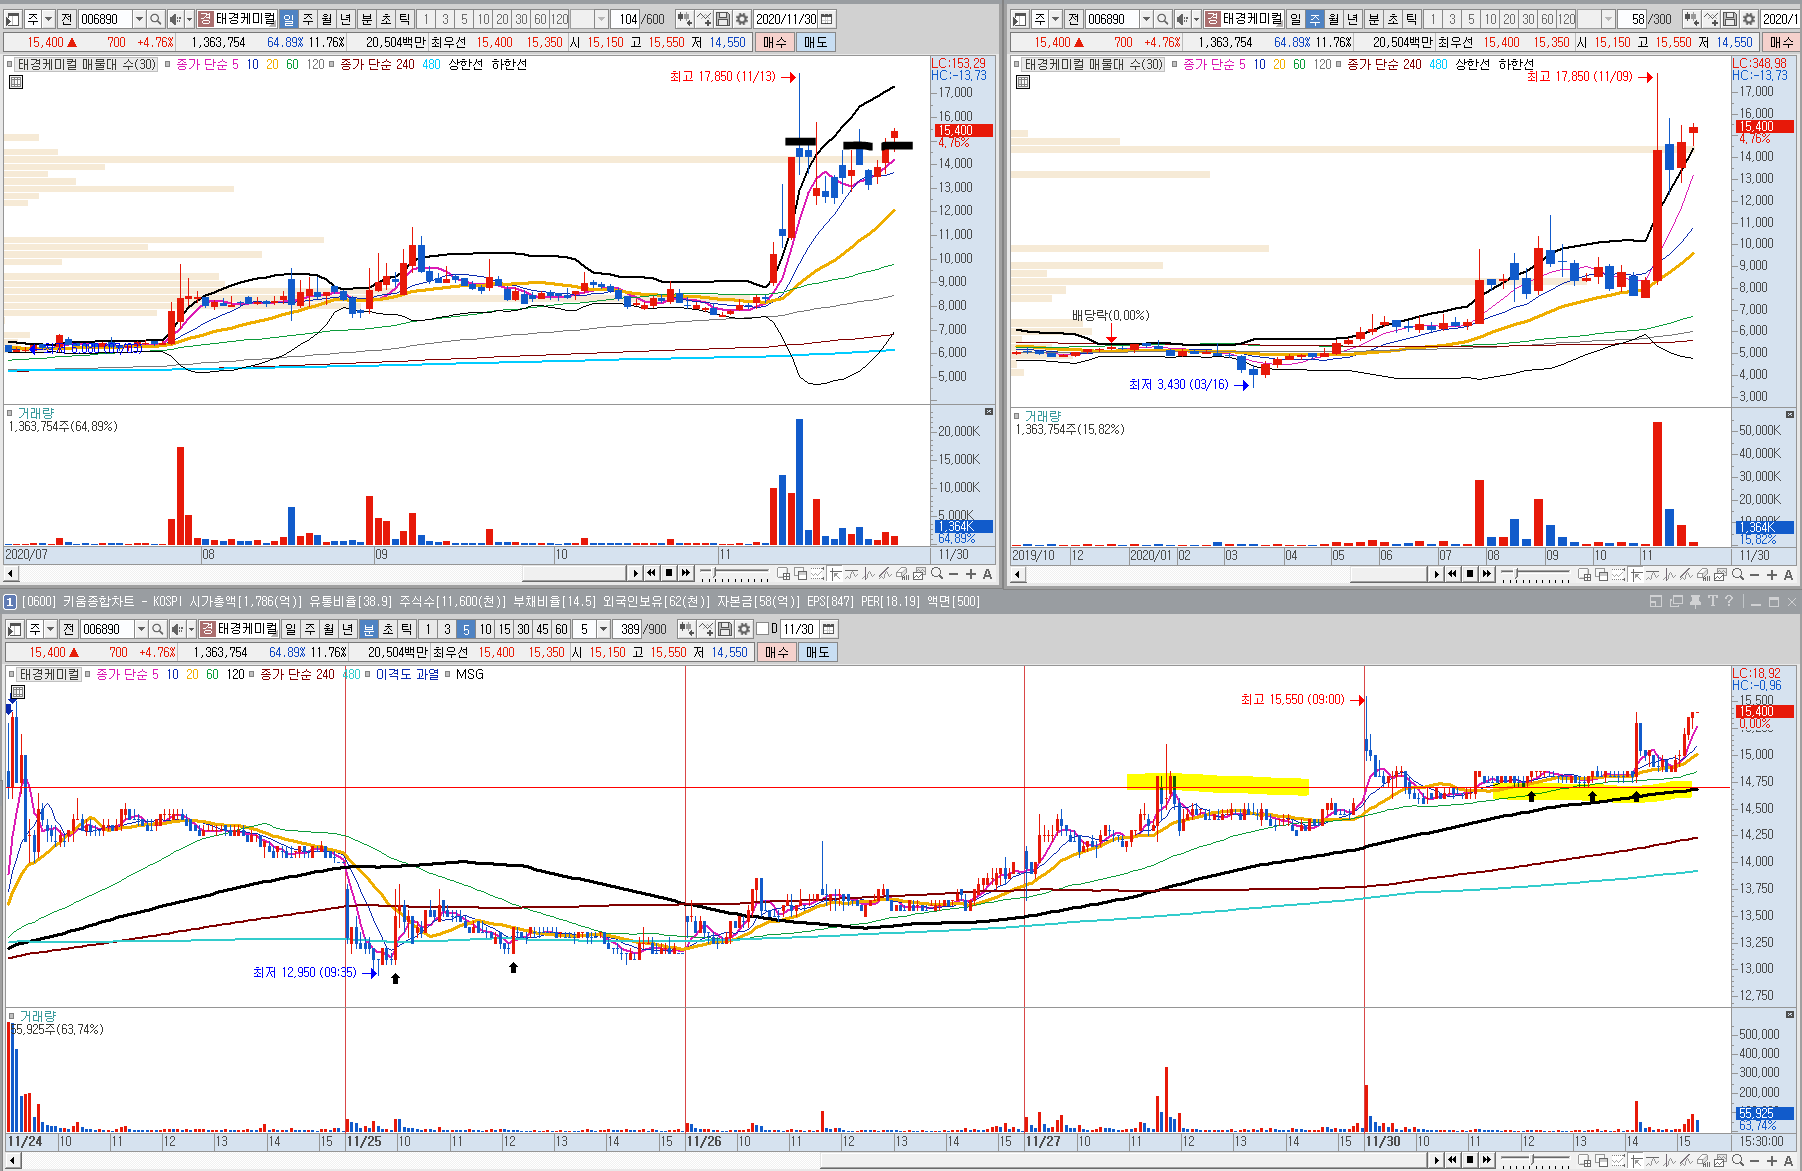Click the stop button below daily chart
Viewport: 1802px width, 1171px height.
(x=669, y=573)
